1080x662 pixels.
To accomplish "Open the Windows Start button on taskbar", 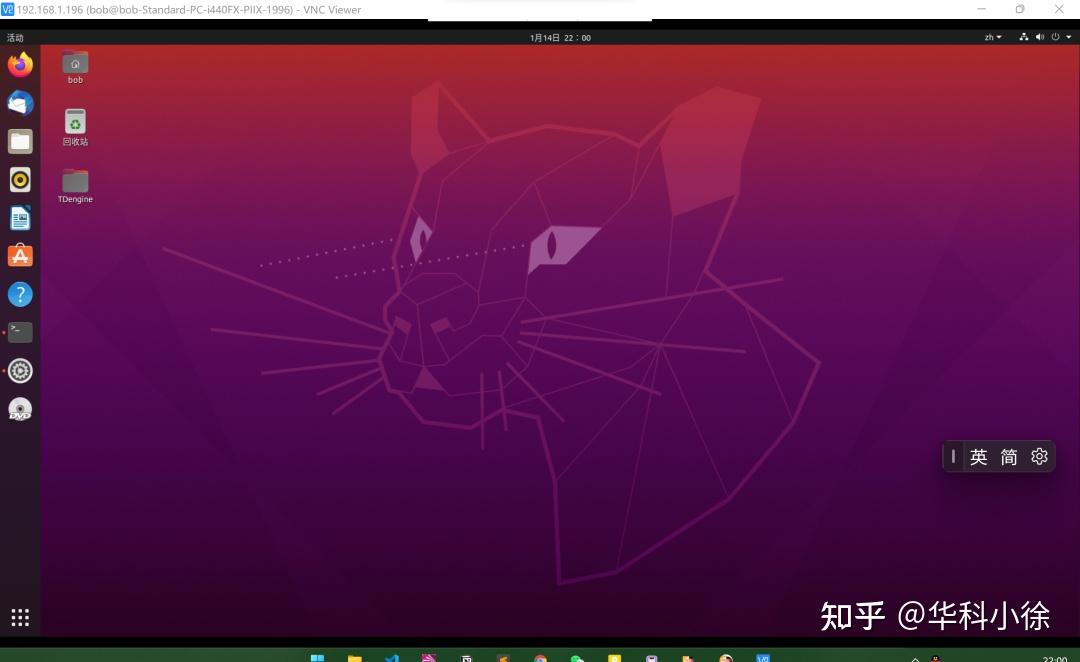I will (x=318, y=658).
